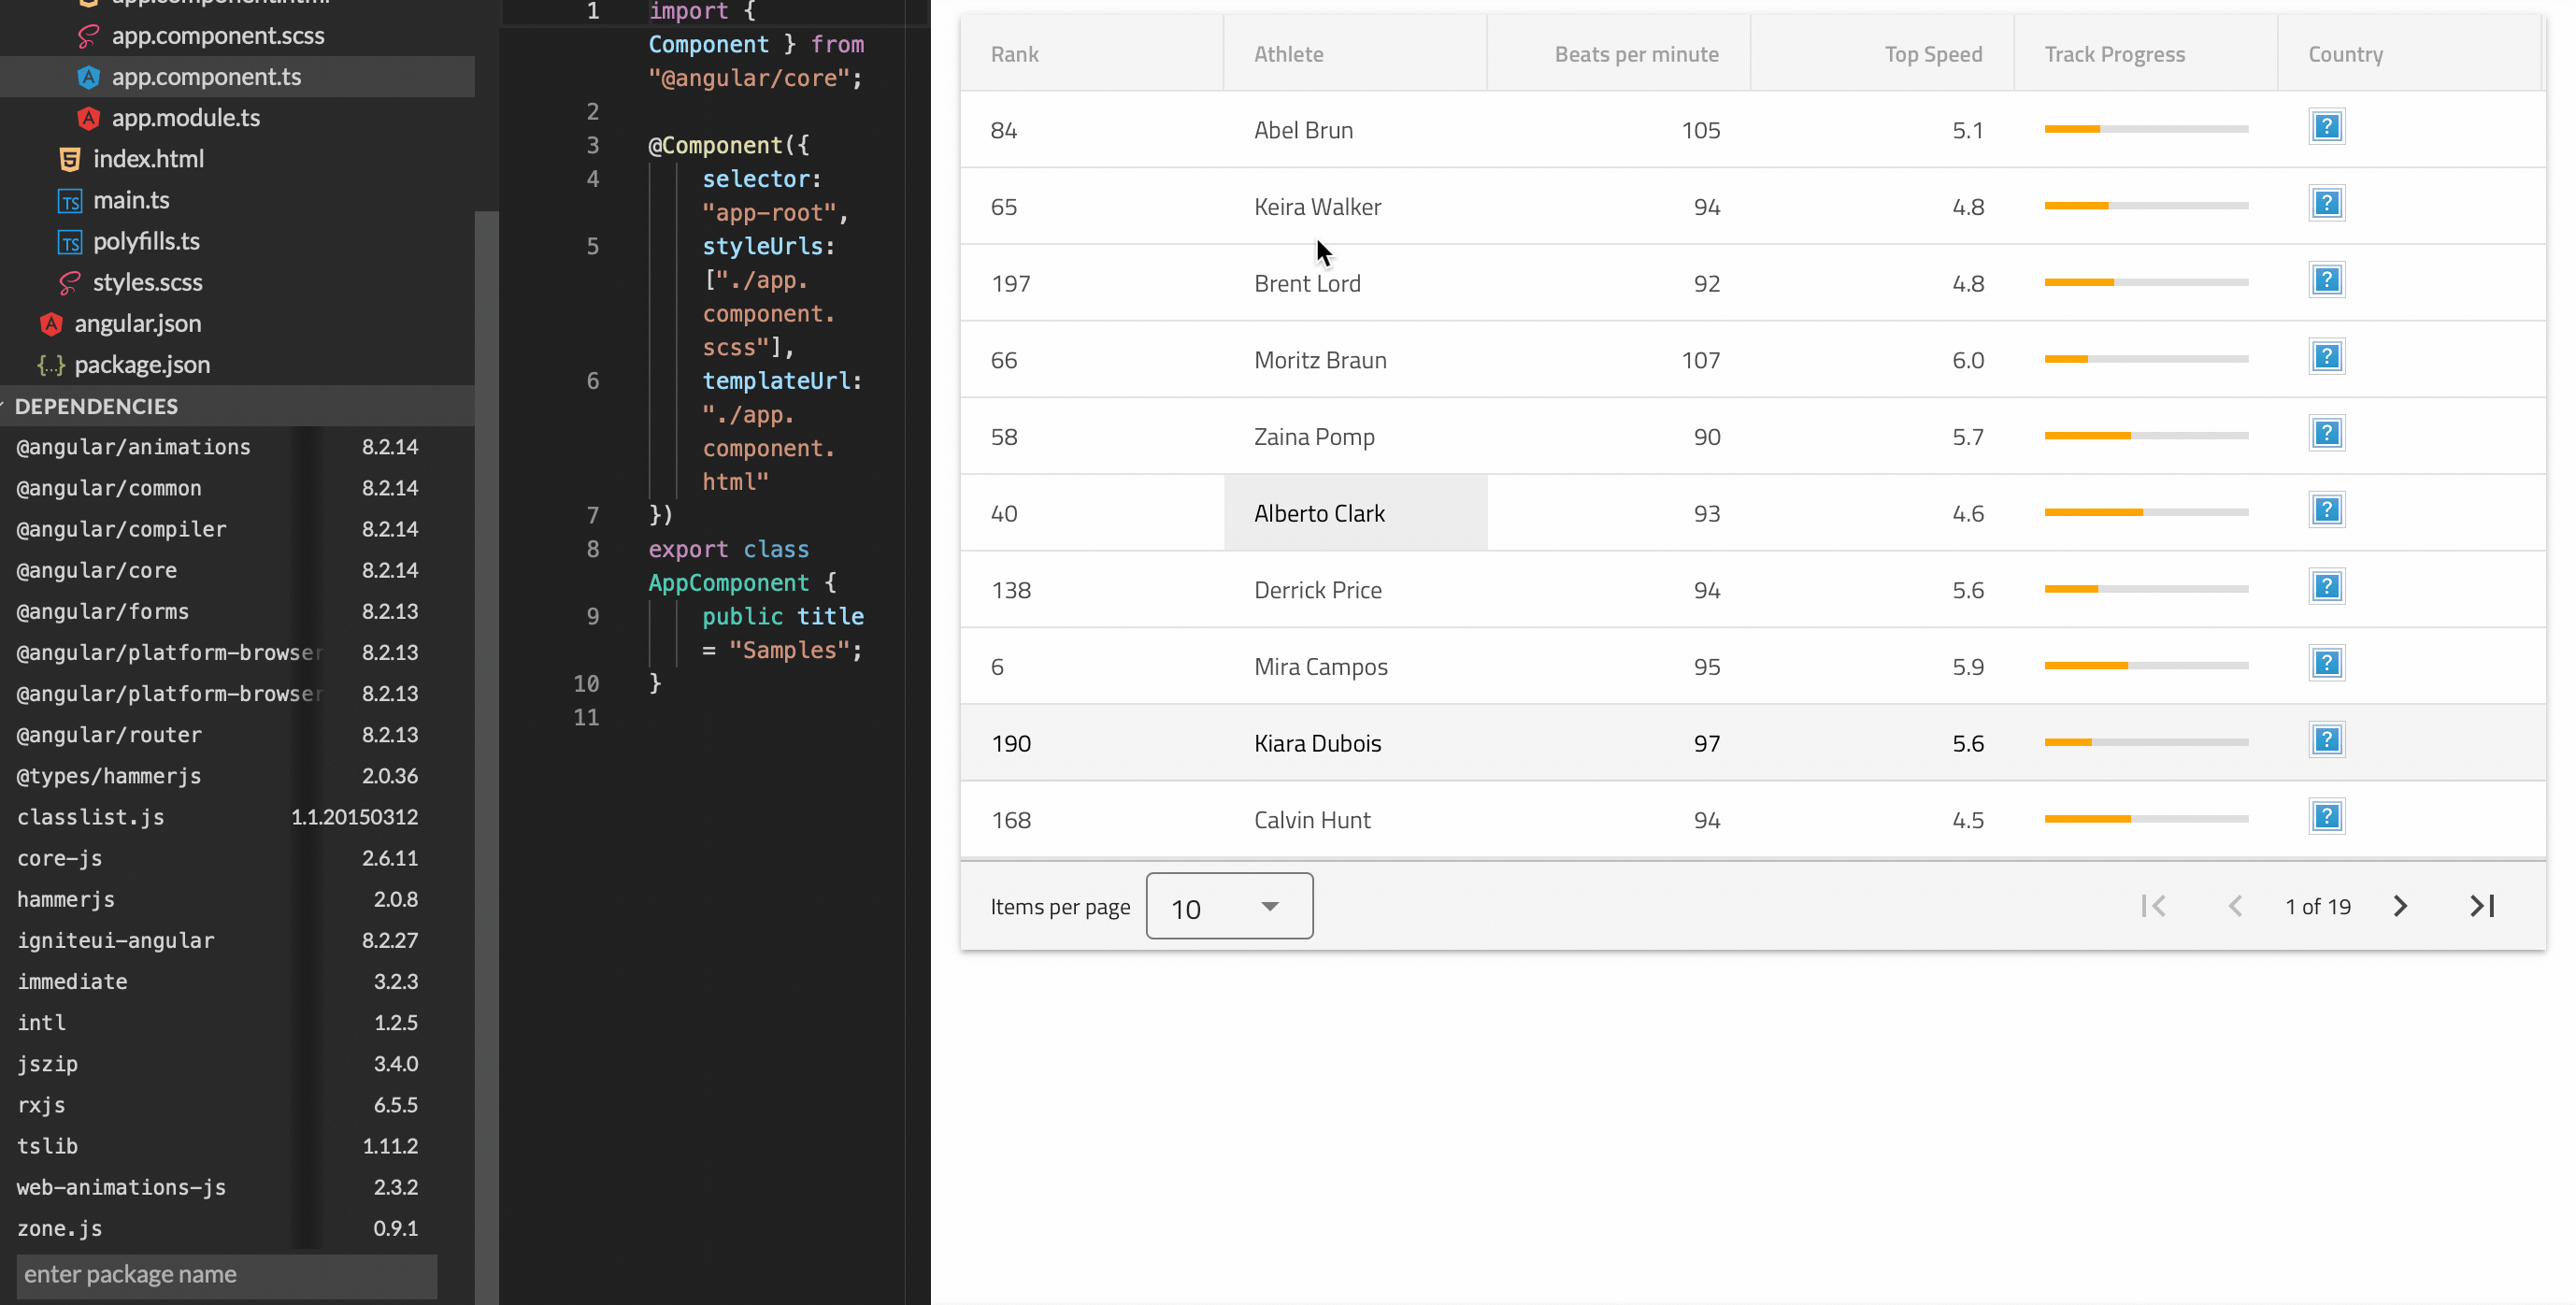
Task: Click the TS icon beside polyfills.ts
Action: tap(69, 242)
